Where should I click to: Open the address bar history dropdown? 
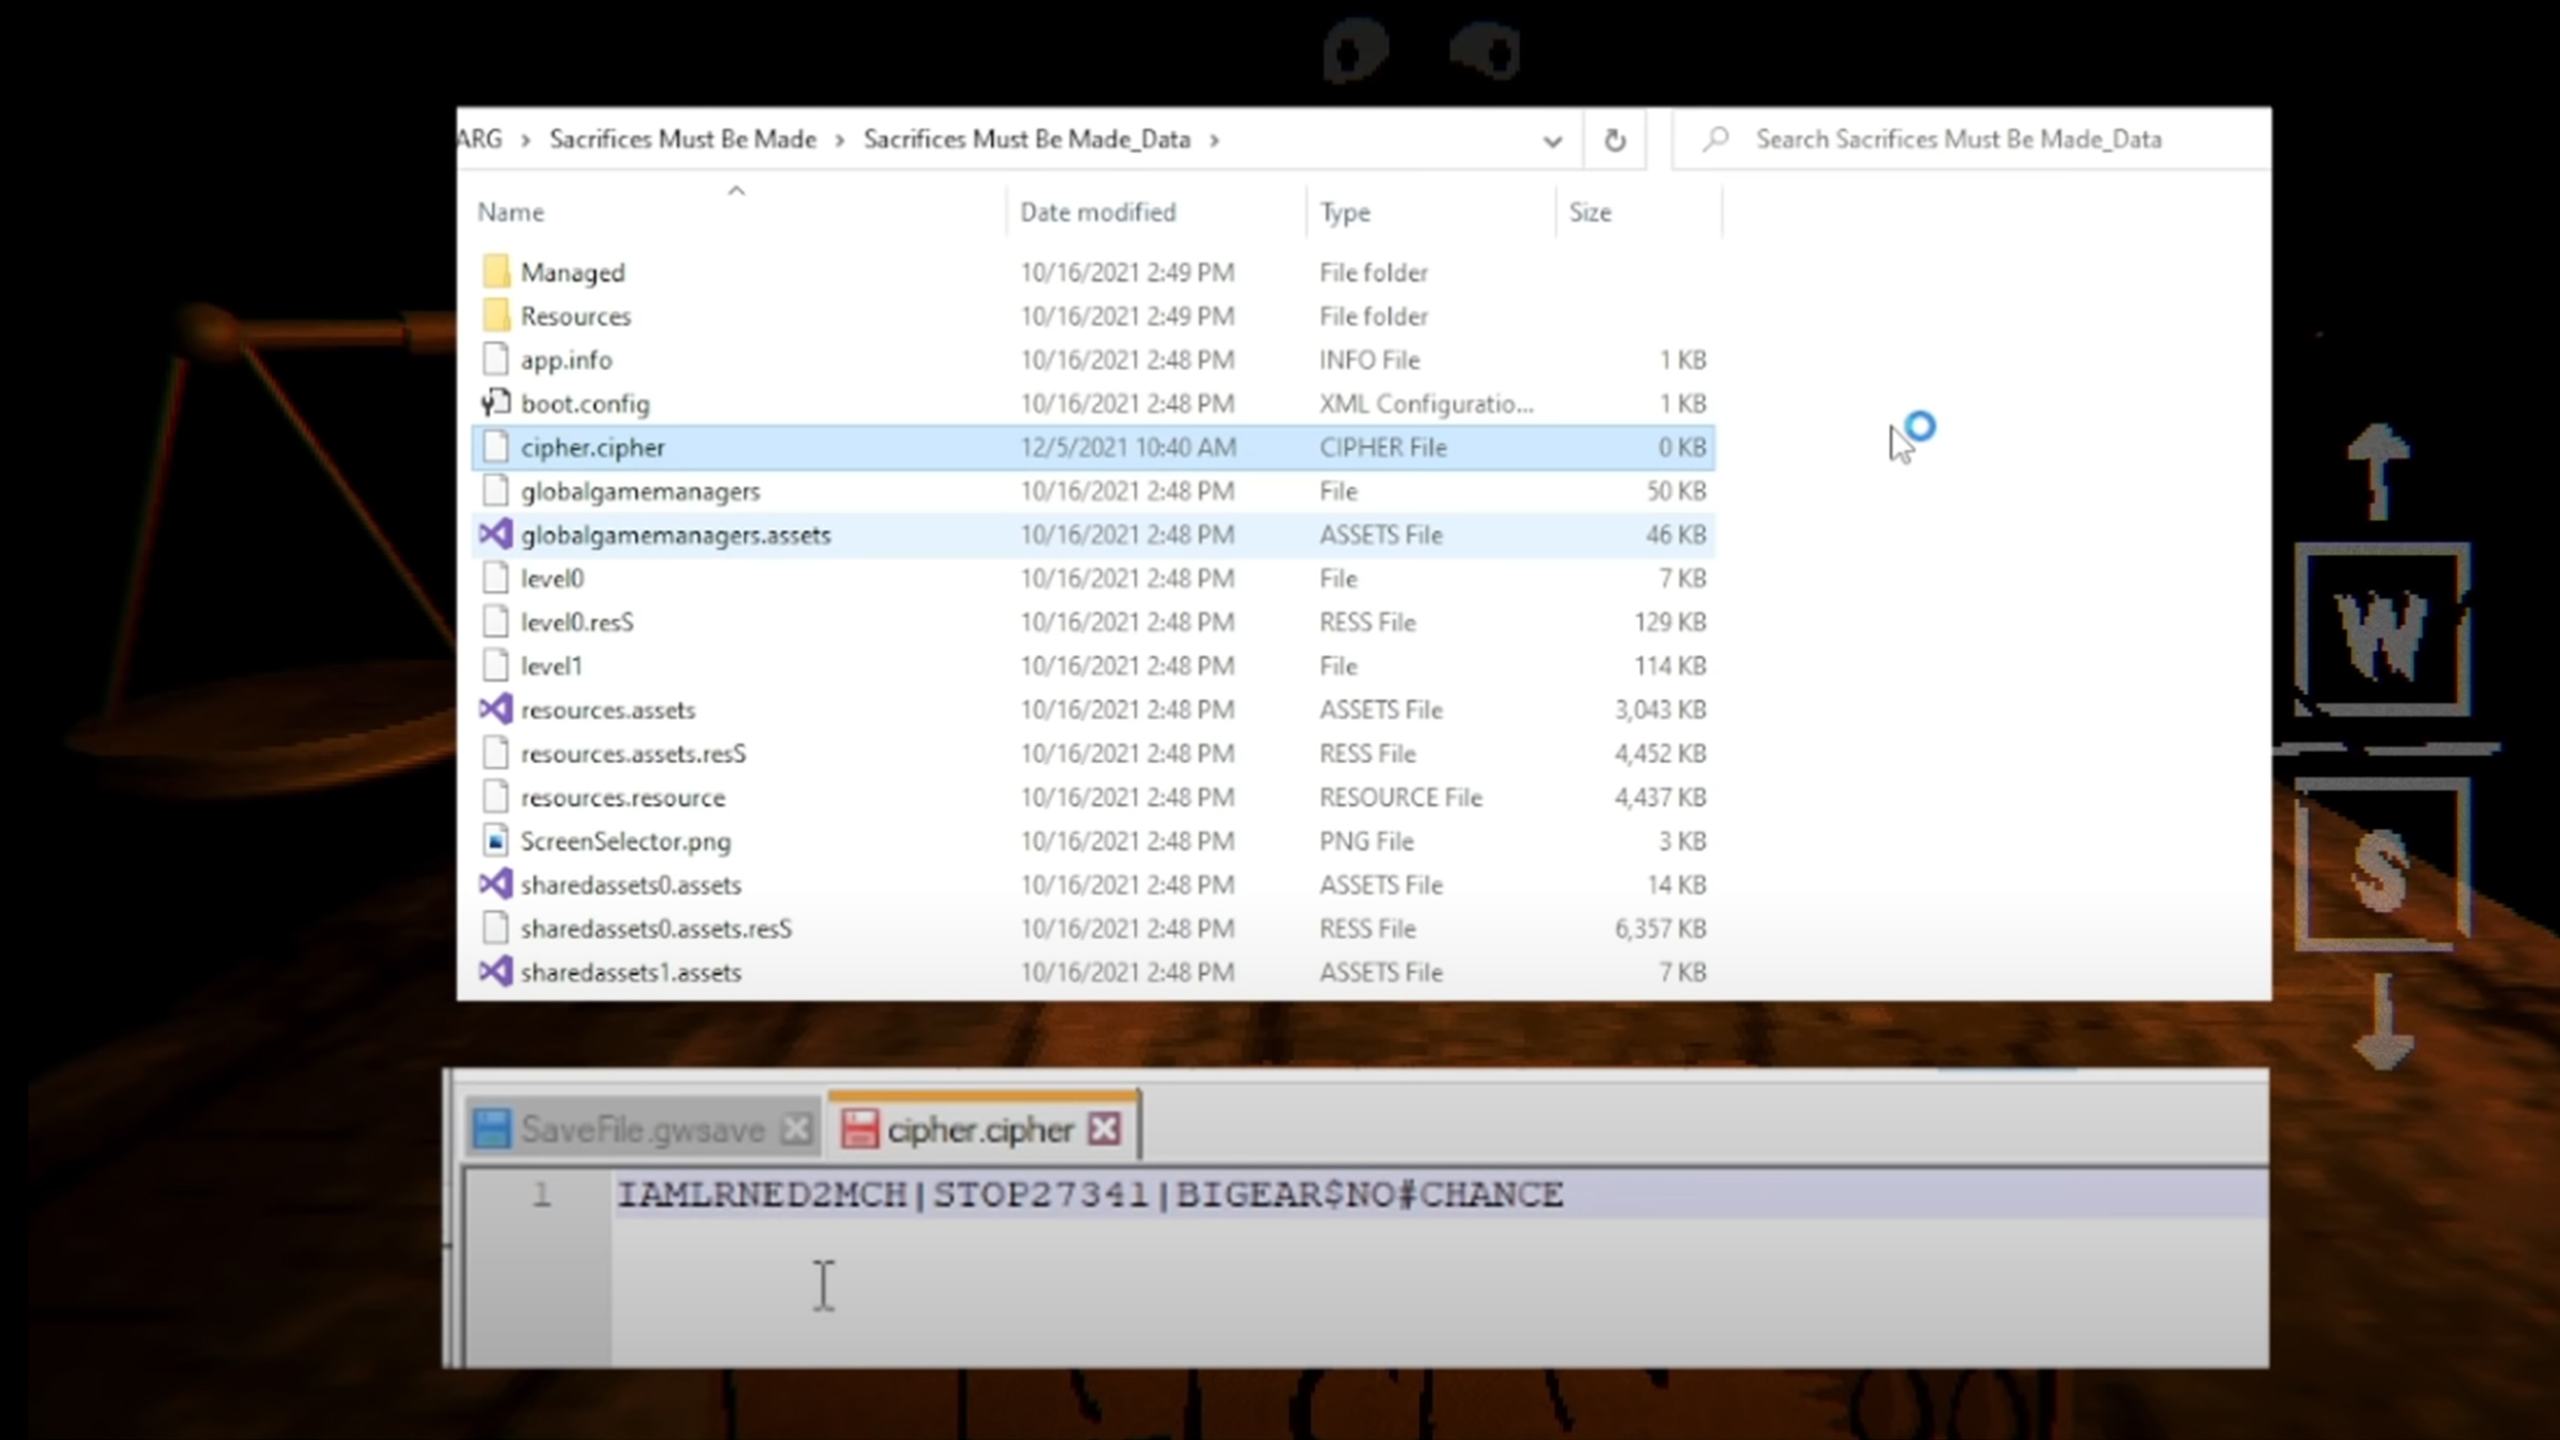(1551, 141)
